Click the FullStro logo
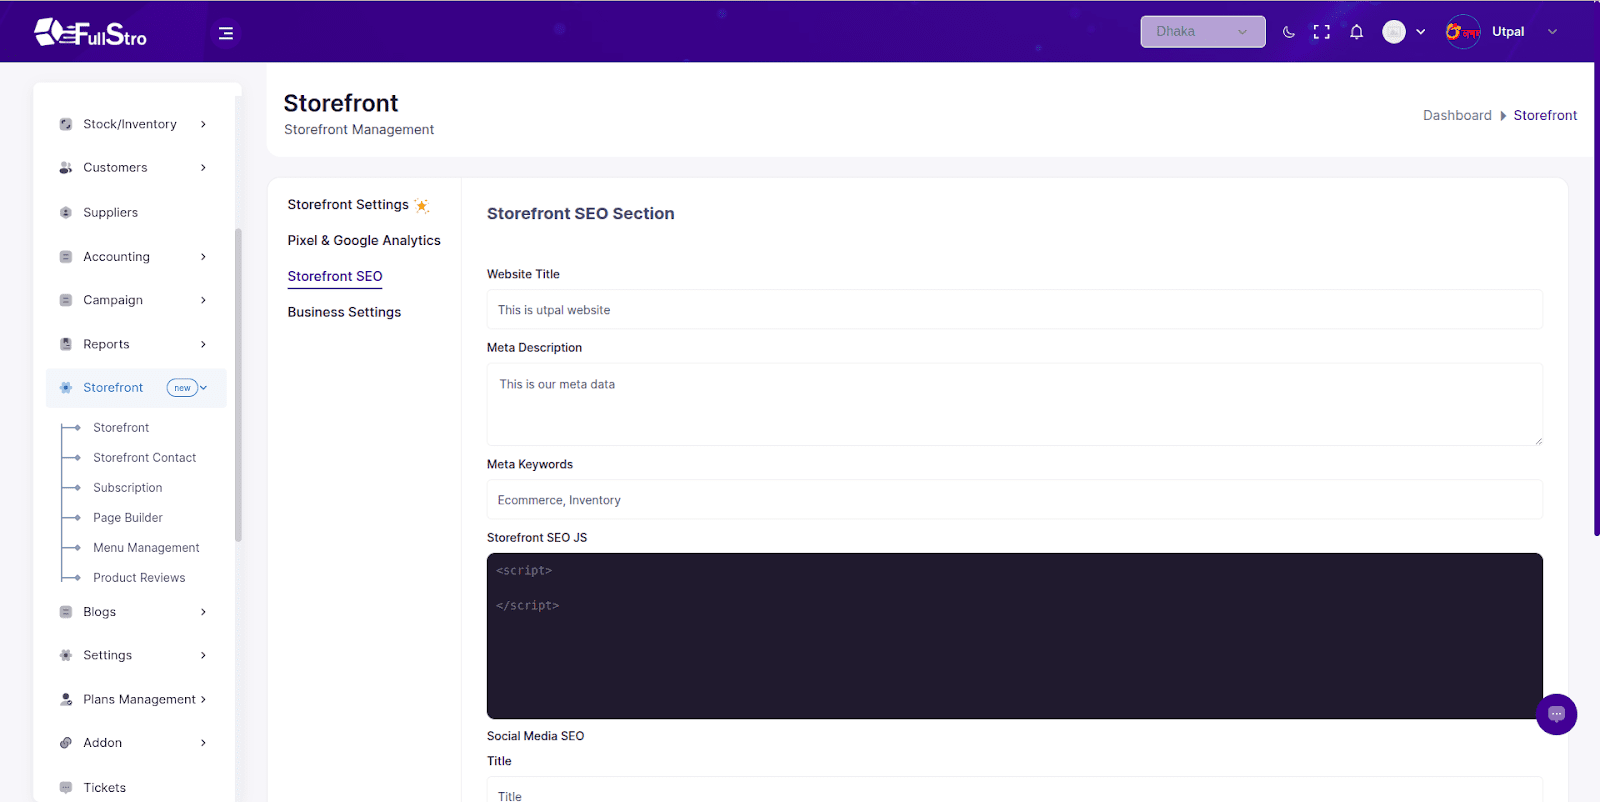 point(91,34)
